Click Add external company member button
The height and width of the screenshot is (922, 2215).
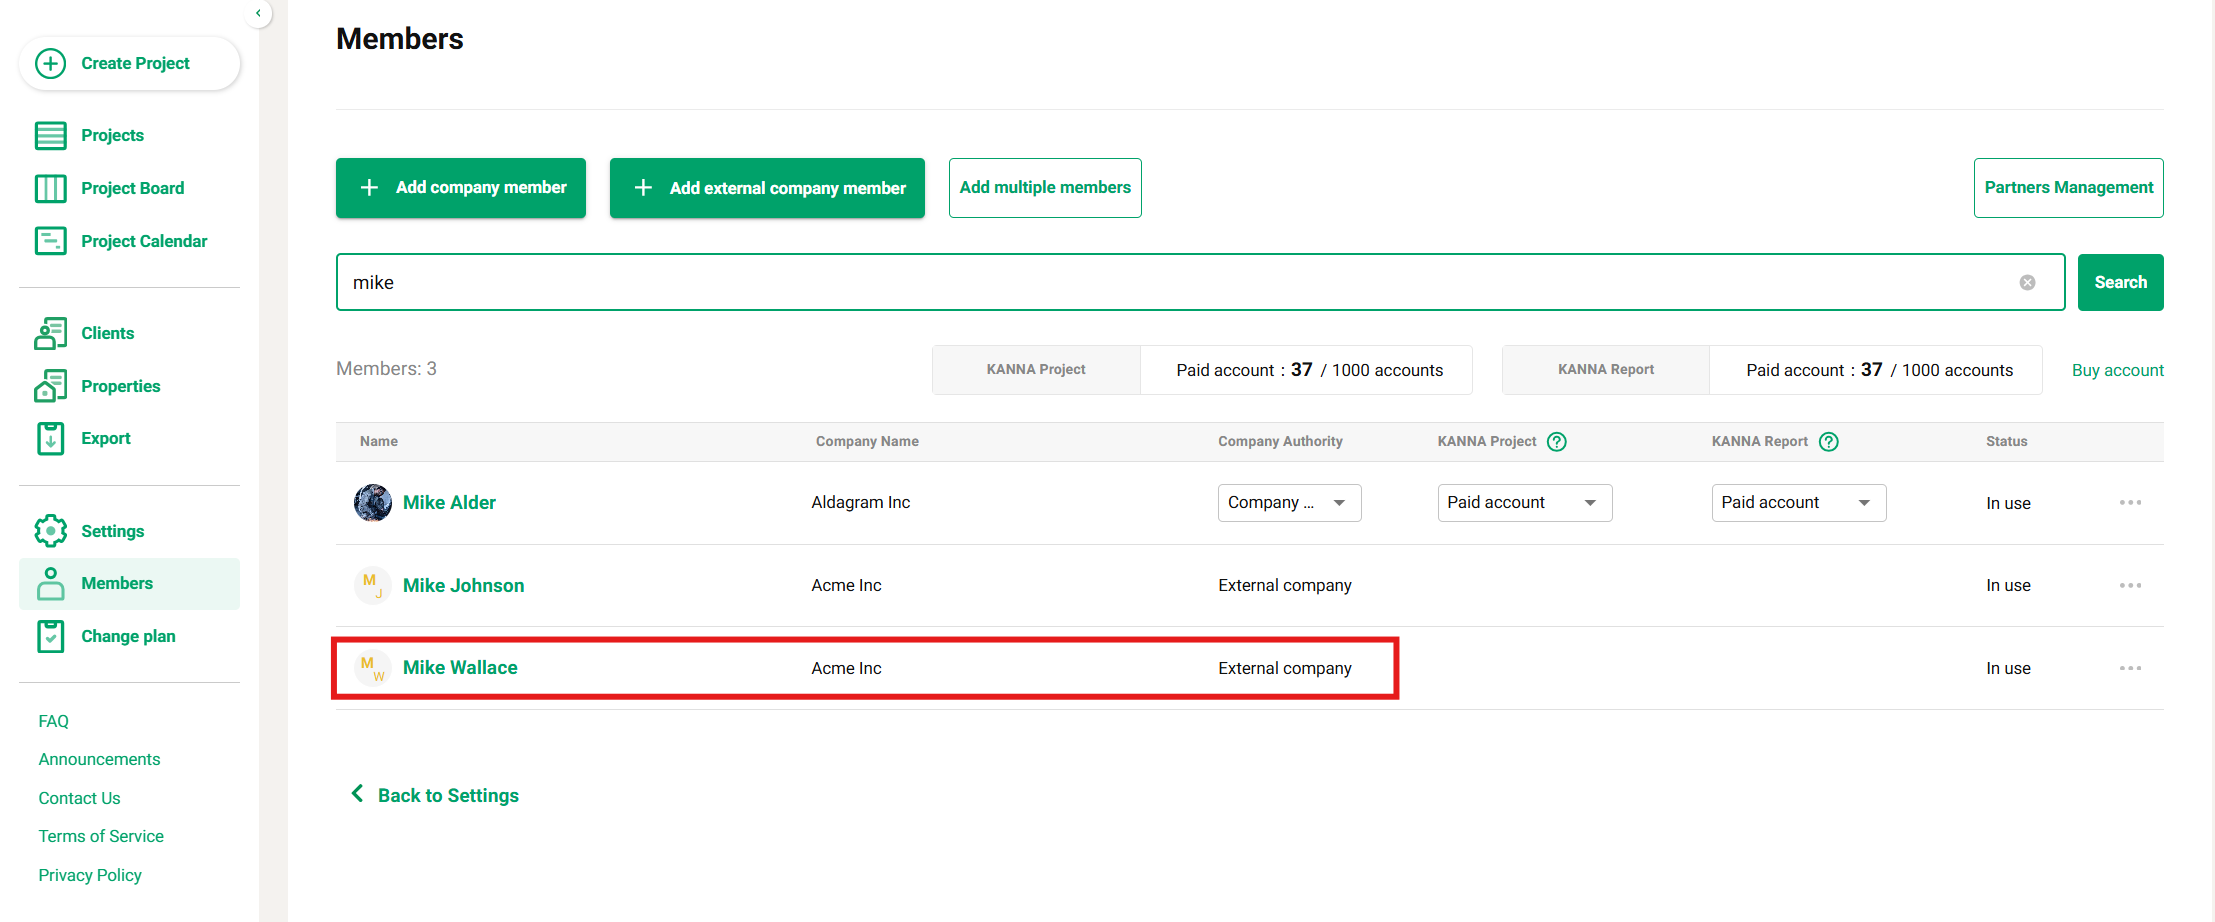(767, 188)
